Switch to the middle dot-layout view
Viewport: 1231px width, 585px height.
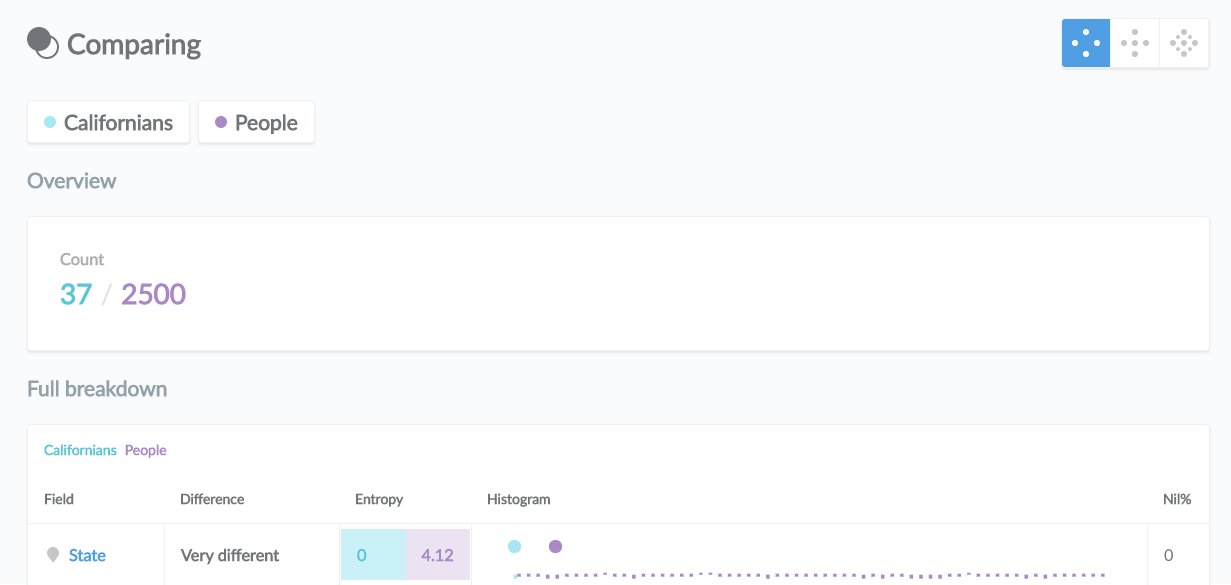(1135, 43)
